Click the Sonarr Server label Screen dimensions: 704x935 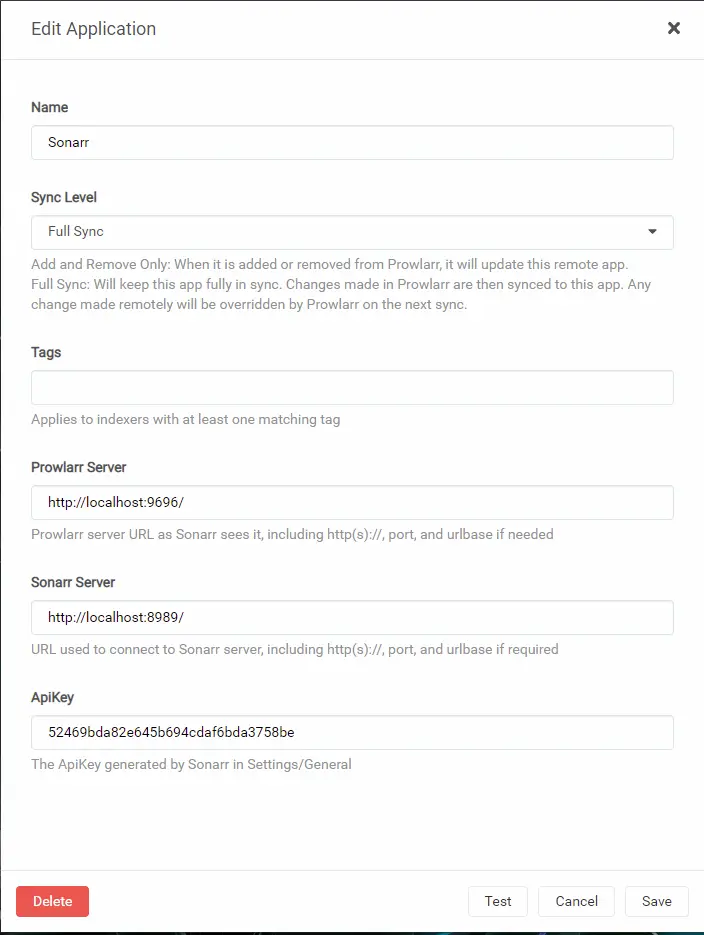pos(74,582)
